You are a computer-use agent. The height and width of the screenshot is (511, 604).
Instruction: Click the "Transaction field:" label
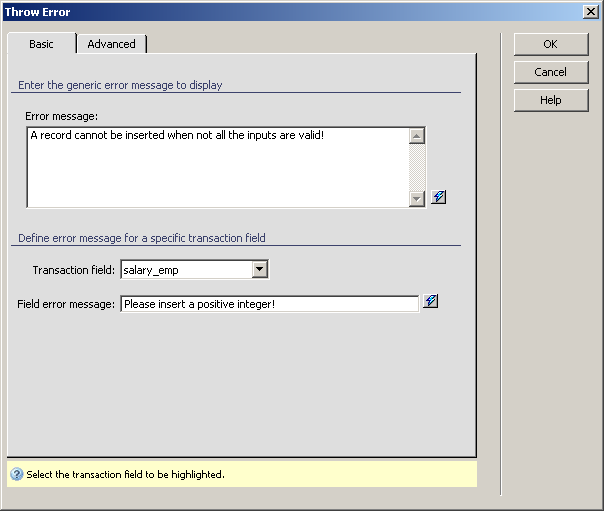(x=73, y=270)
